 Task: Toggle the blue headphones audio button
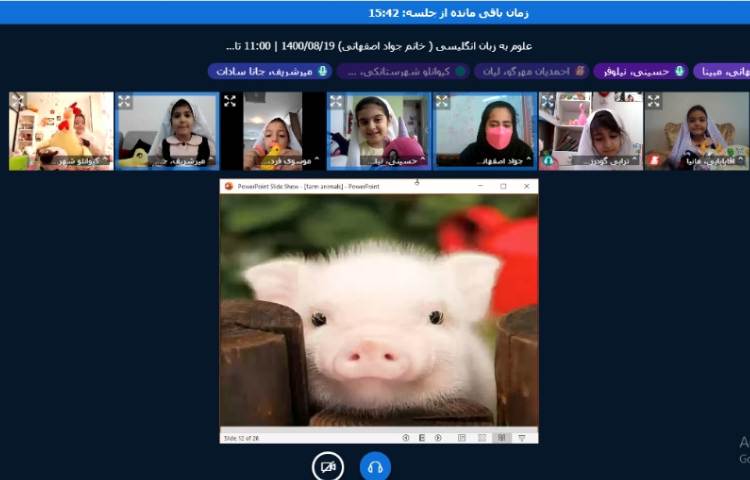click(x=375, y=467)
